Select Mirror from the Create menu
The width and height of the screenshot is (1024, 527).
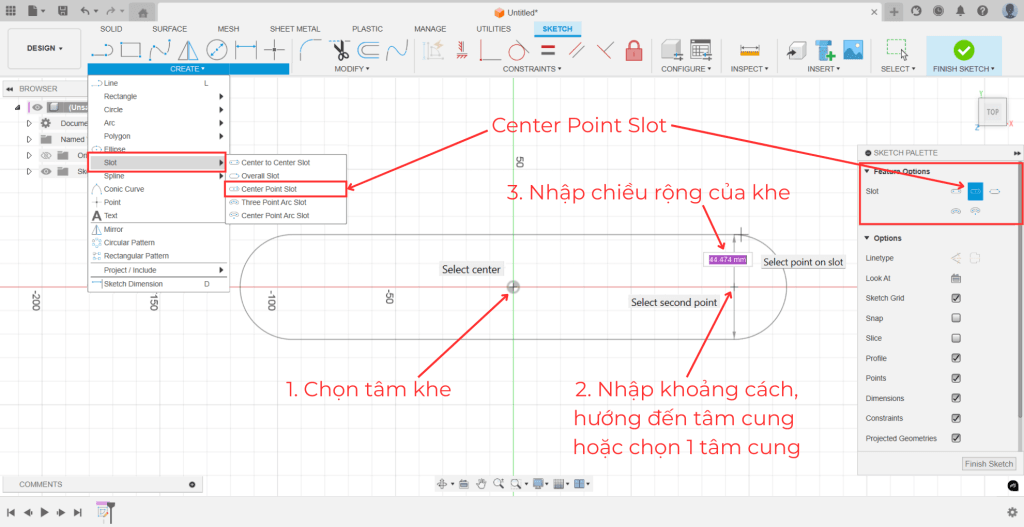(x=115, y=229)
